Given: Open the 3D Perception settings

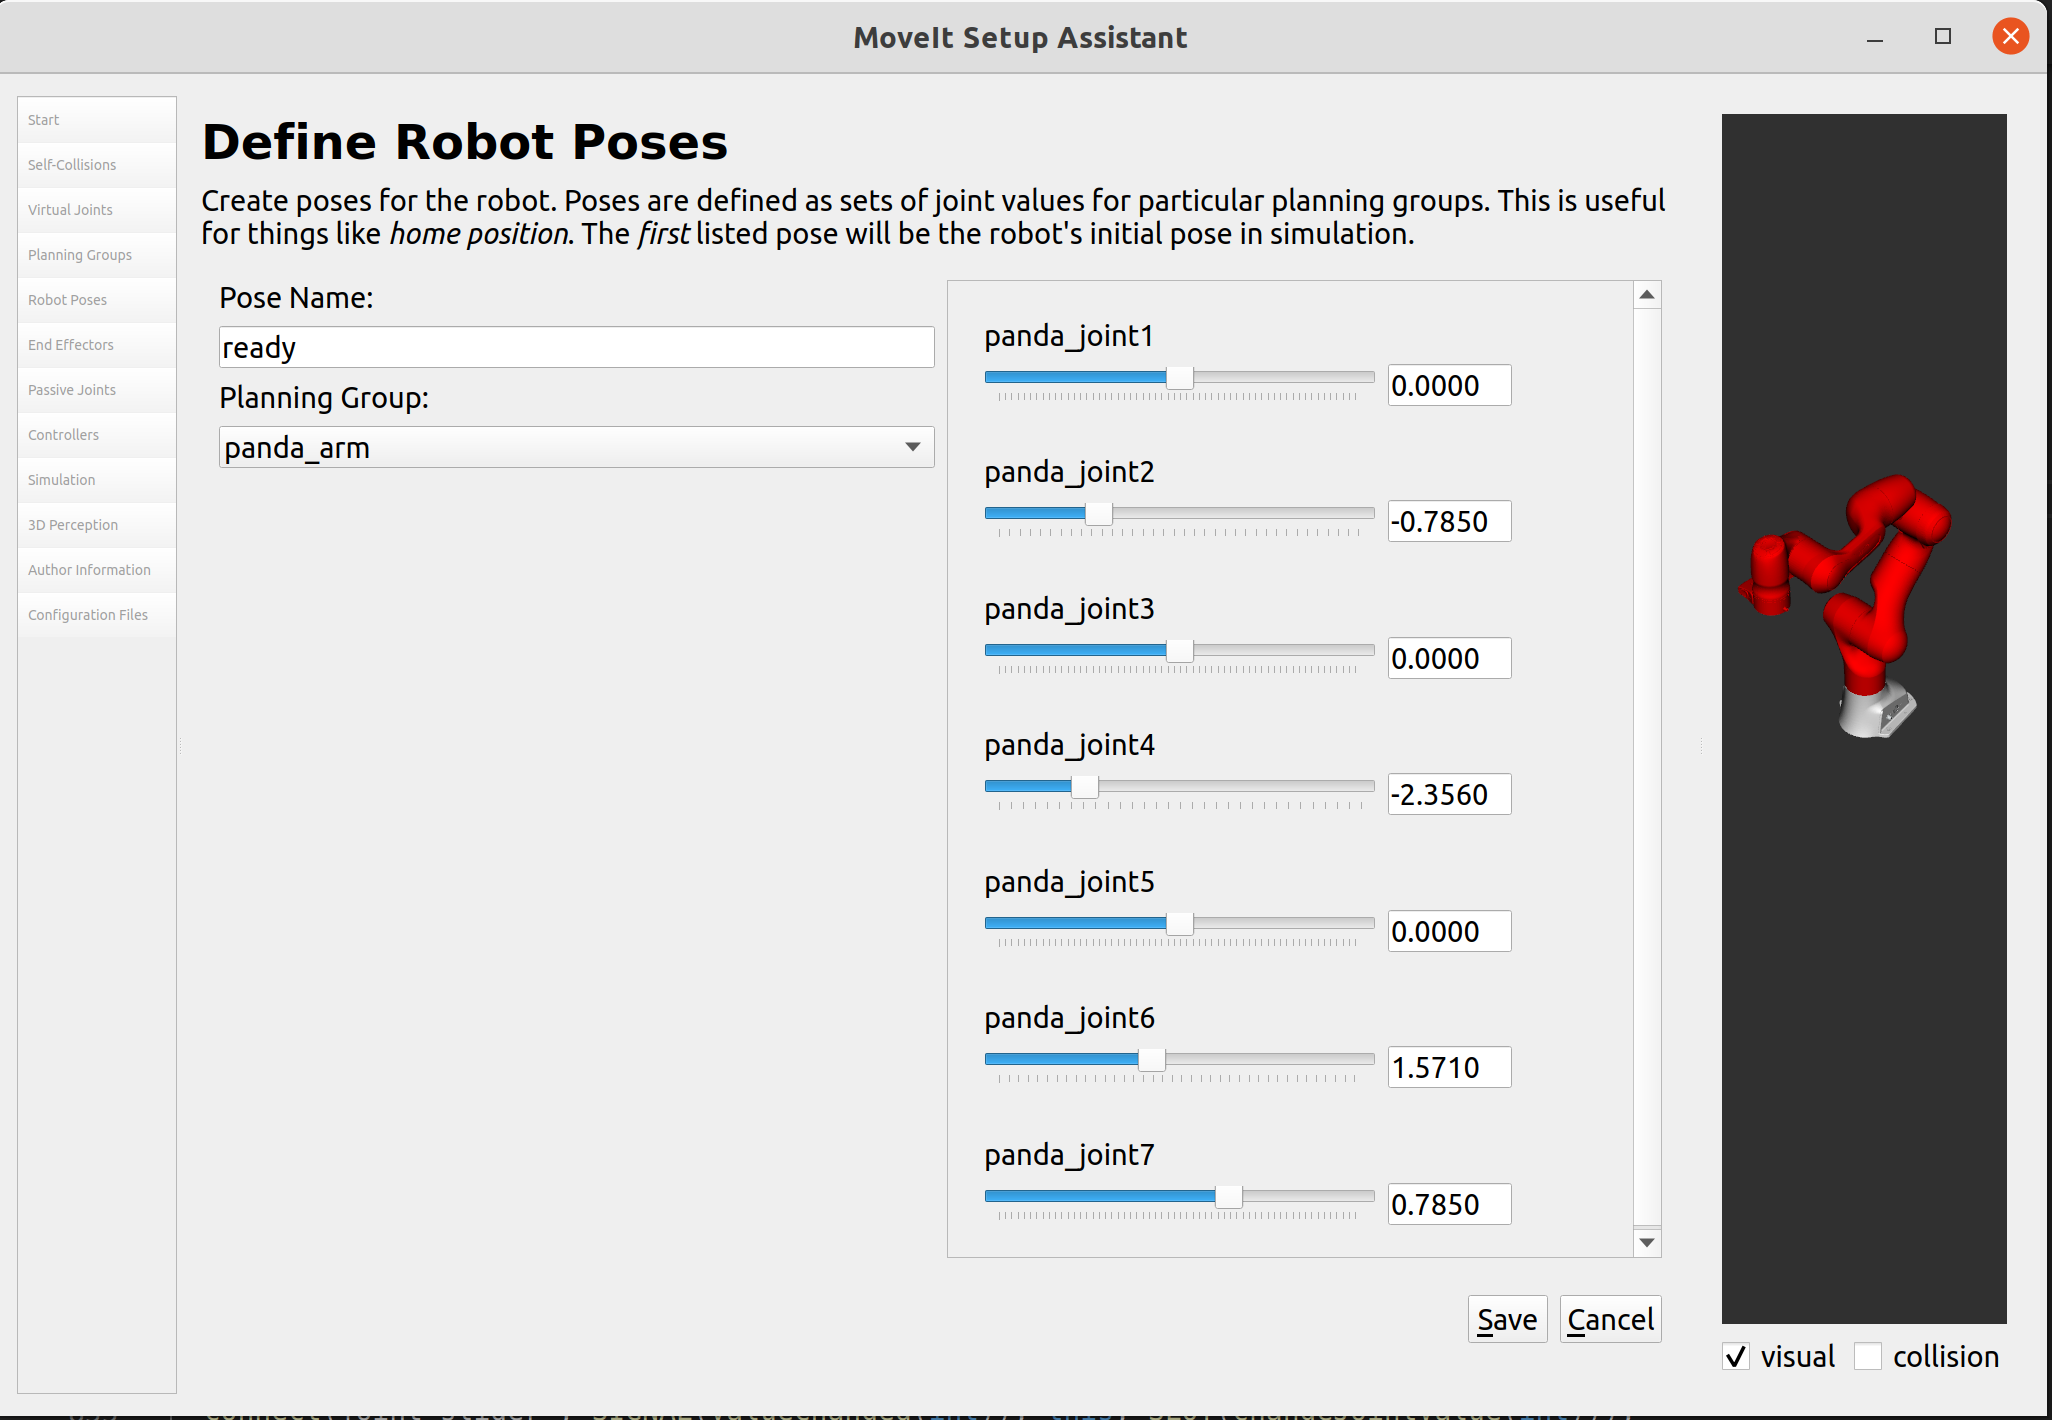Looking at the screenshot, I should pos(72,524).
